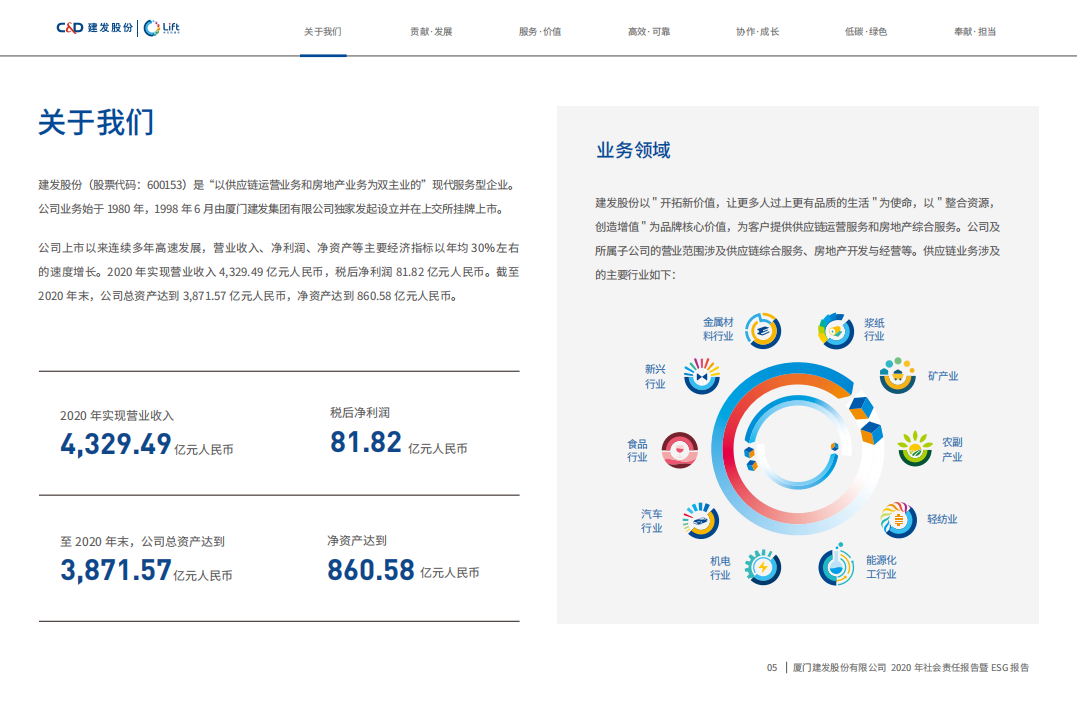Click the 轻纺业 industry icon
1077x718 pixels.
tap(899, 519)
